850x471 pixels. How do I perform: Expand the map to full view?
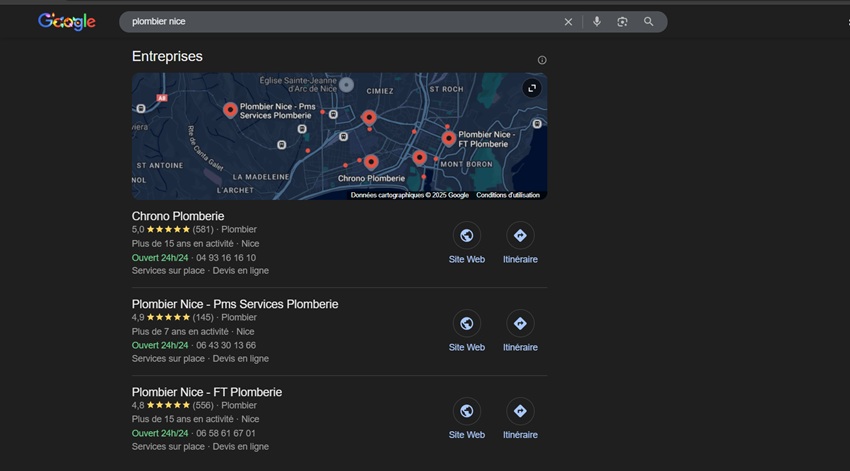tap(532, 88)
